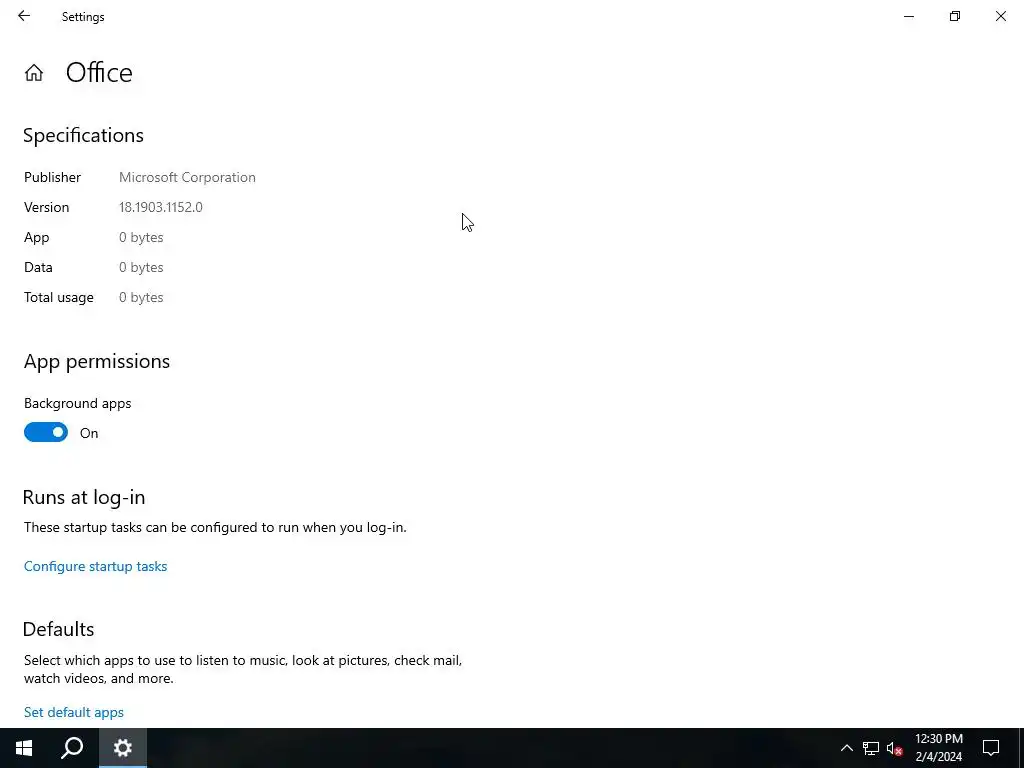Open the Settings Home icon

34,72
